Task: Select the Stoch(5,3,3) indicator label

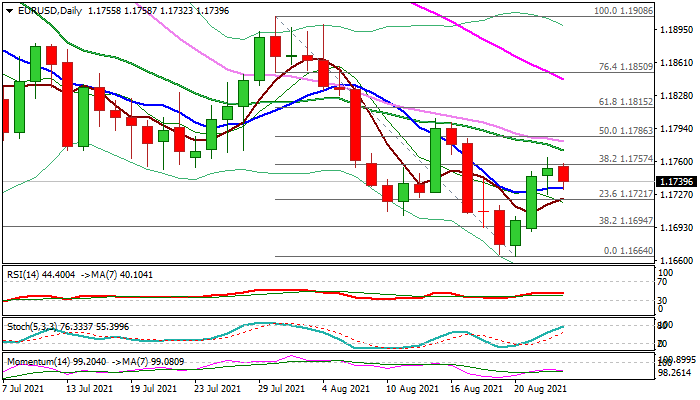Action: (35, 326)
